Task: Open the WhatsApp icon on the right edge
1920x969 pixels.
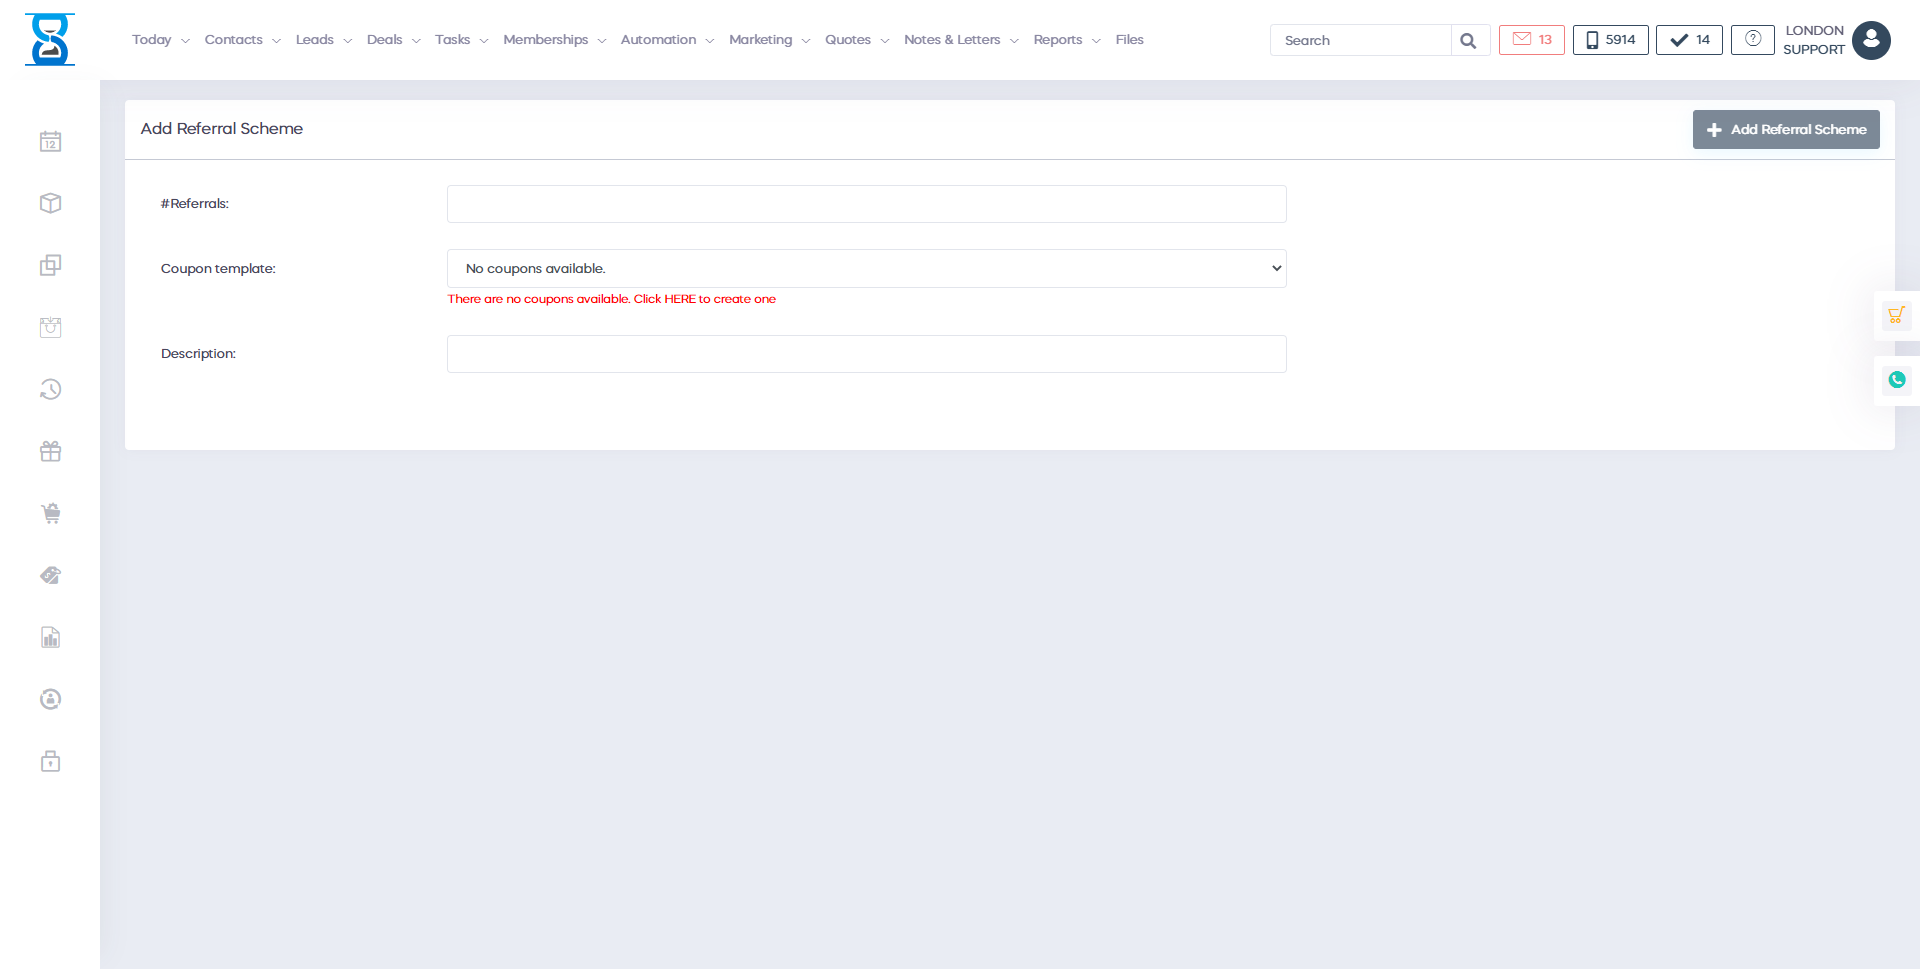Action: [1897, 380]
